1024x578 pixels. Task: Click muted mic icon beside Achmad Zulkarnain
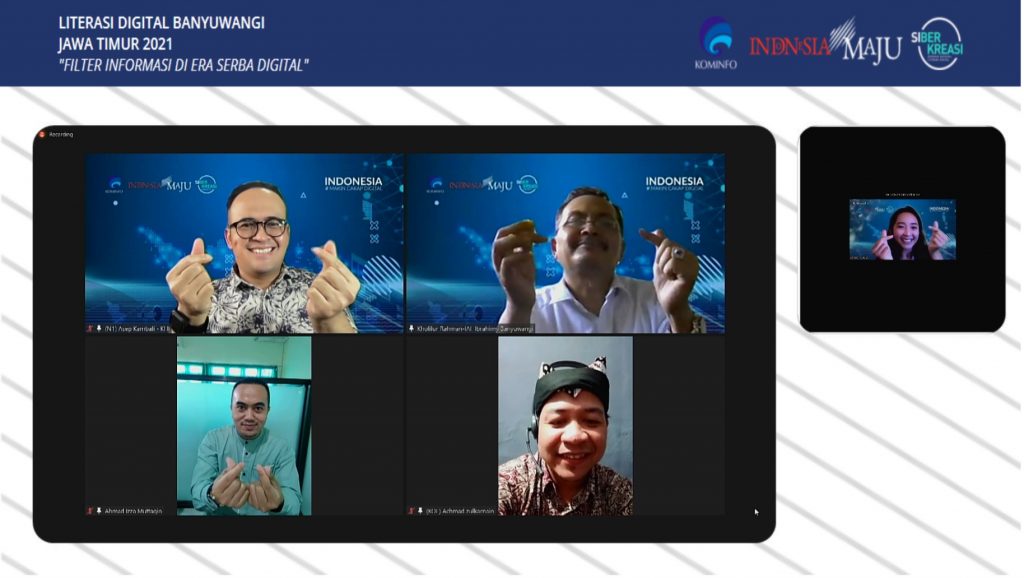tap(412, 510)
